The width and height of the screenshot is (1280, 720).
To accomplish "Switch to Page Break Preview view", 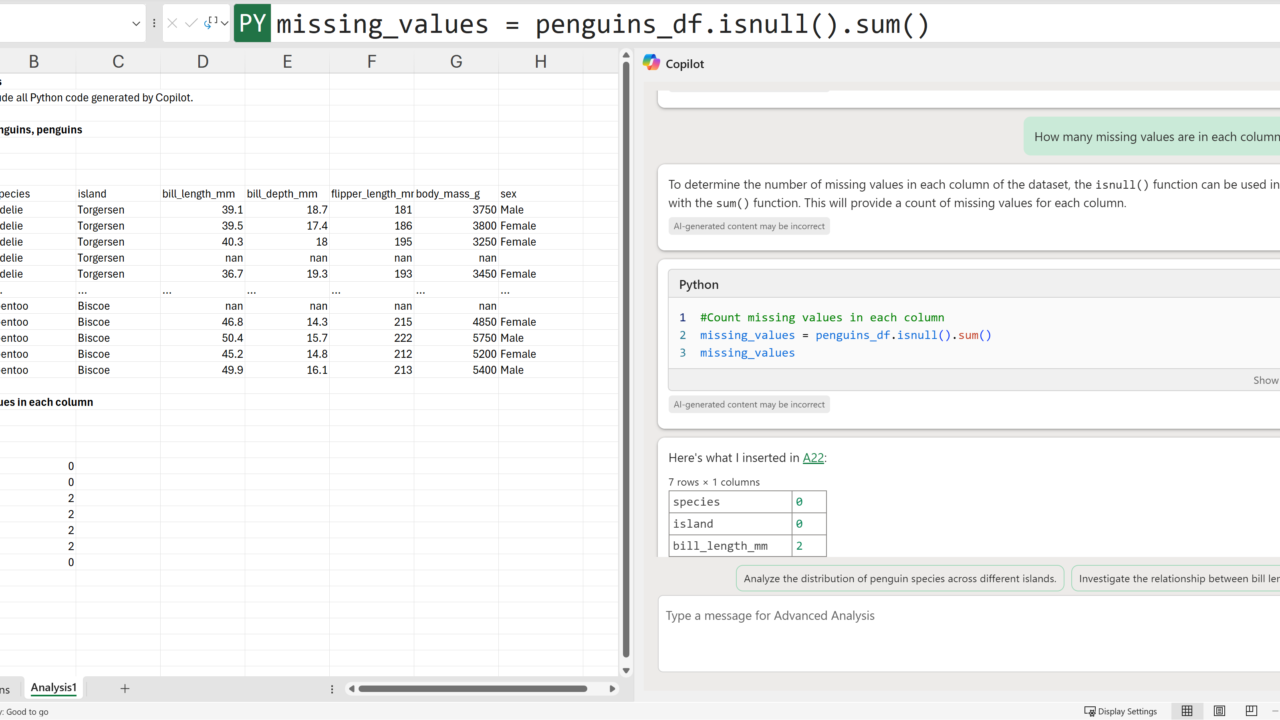I will (1251, 711).
